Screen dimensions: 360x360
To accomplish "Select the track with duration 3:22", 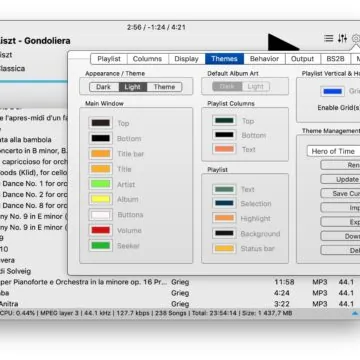I will [x=180, y=304].
